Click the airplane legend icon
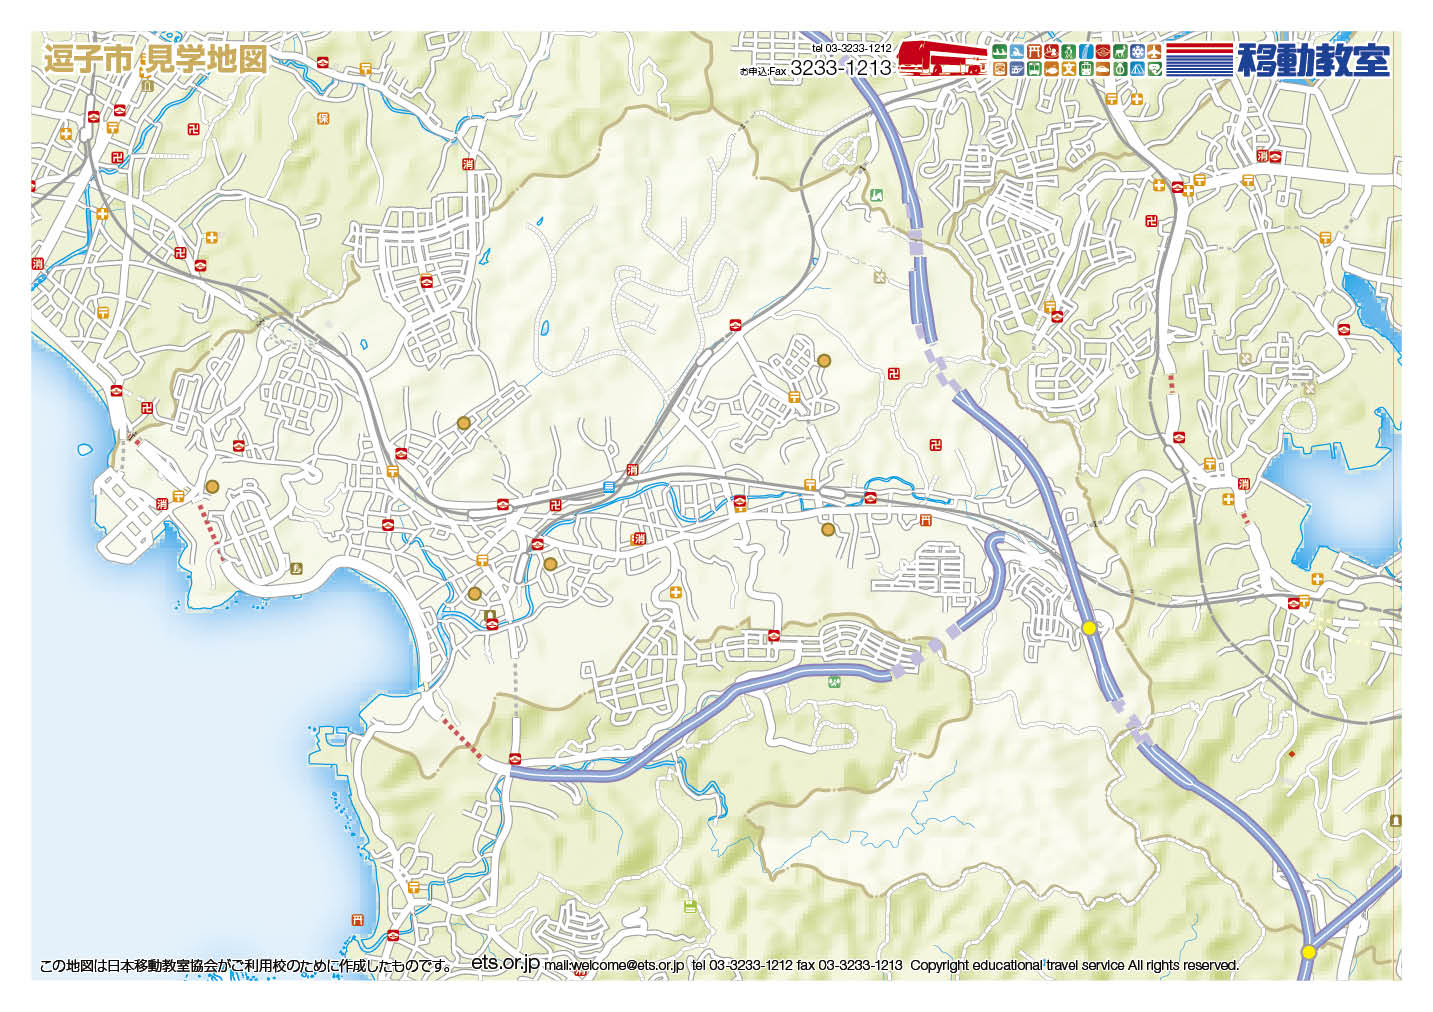Image resolution: width=1433 pixels, height=1012 pixels. pos(1154,51)
